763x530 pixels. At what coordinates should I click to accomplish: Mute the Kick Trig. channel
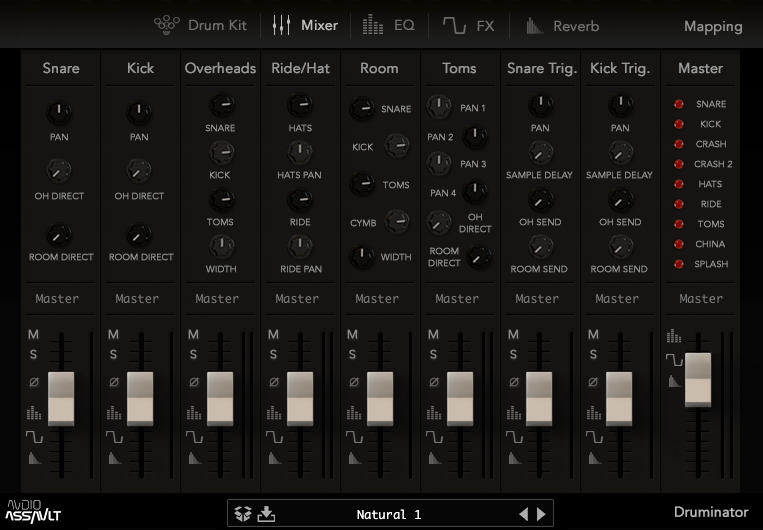tap(593, 334)
